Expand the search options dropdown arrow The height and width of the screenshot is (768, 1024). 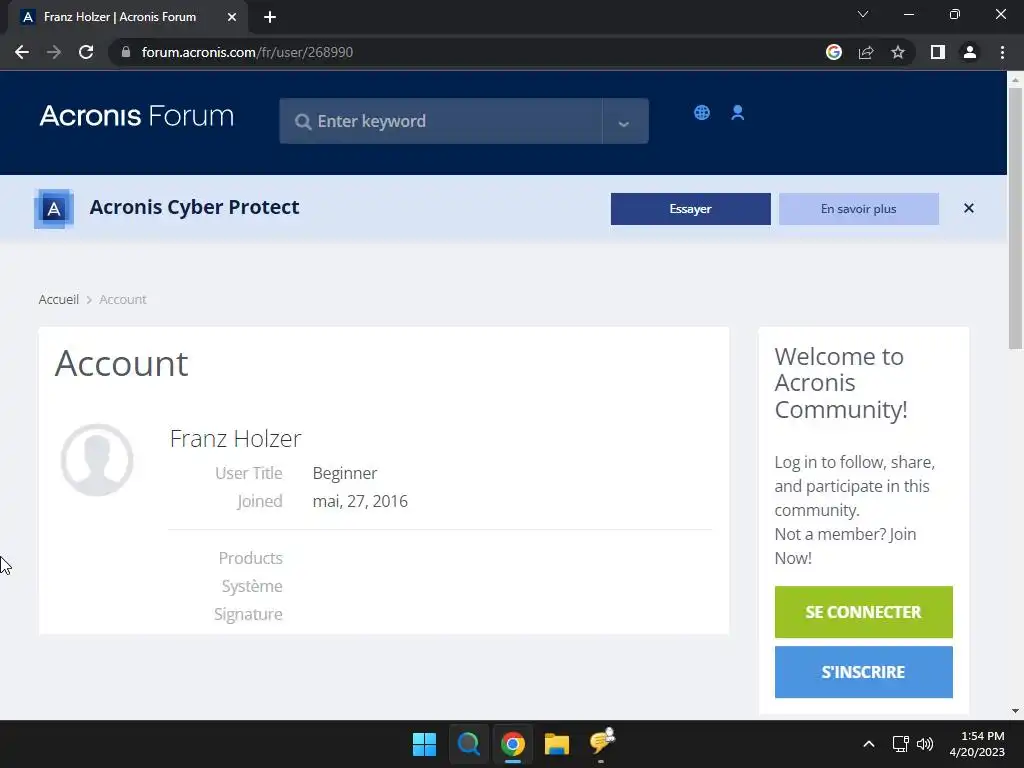coord(624,121)
